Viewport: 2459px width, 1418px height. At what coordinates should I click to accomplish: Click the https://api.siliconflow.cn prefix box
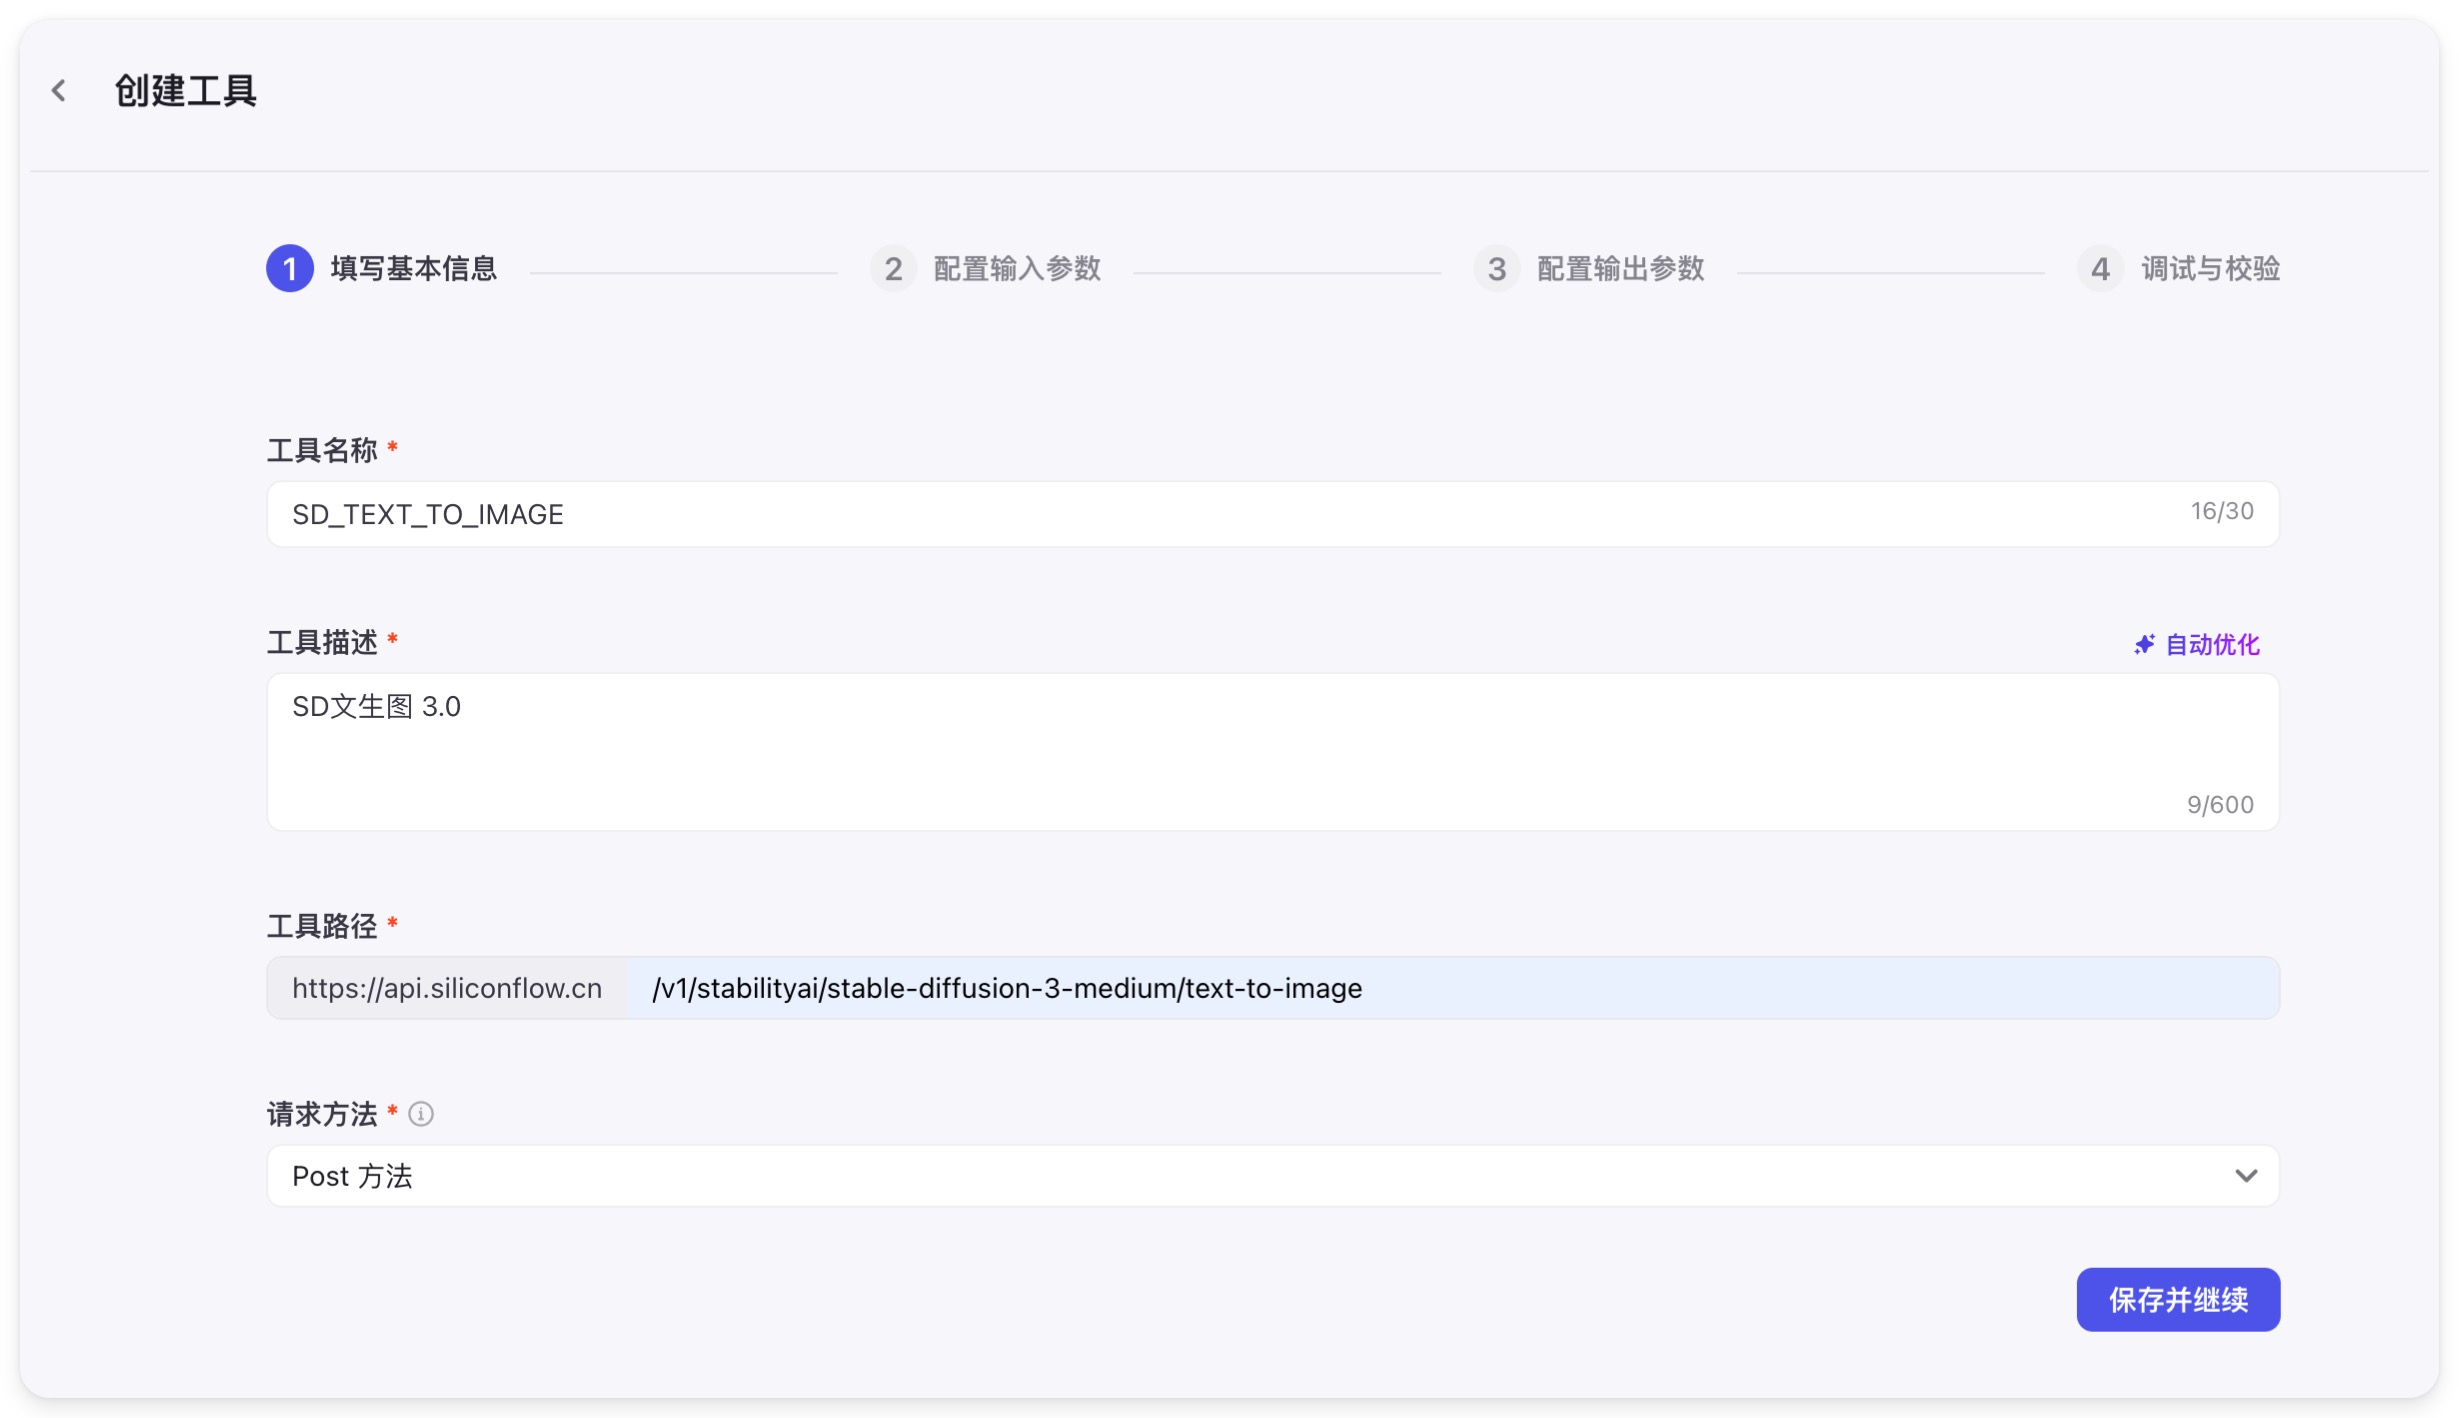click(447, 989)
